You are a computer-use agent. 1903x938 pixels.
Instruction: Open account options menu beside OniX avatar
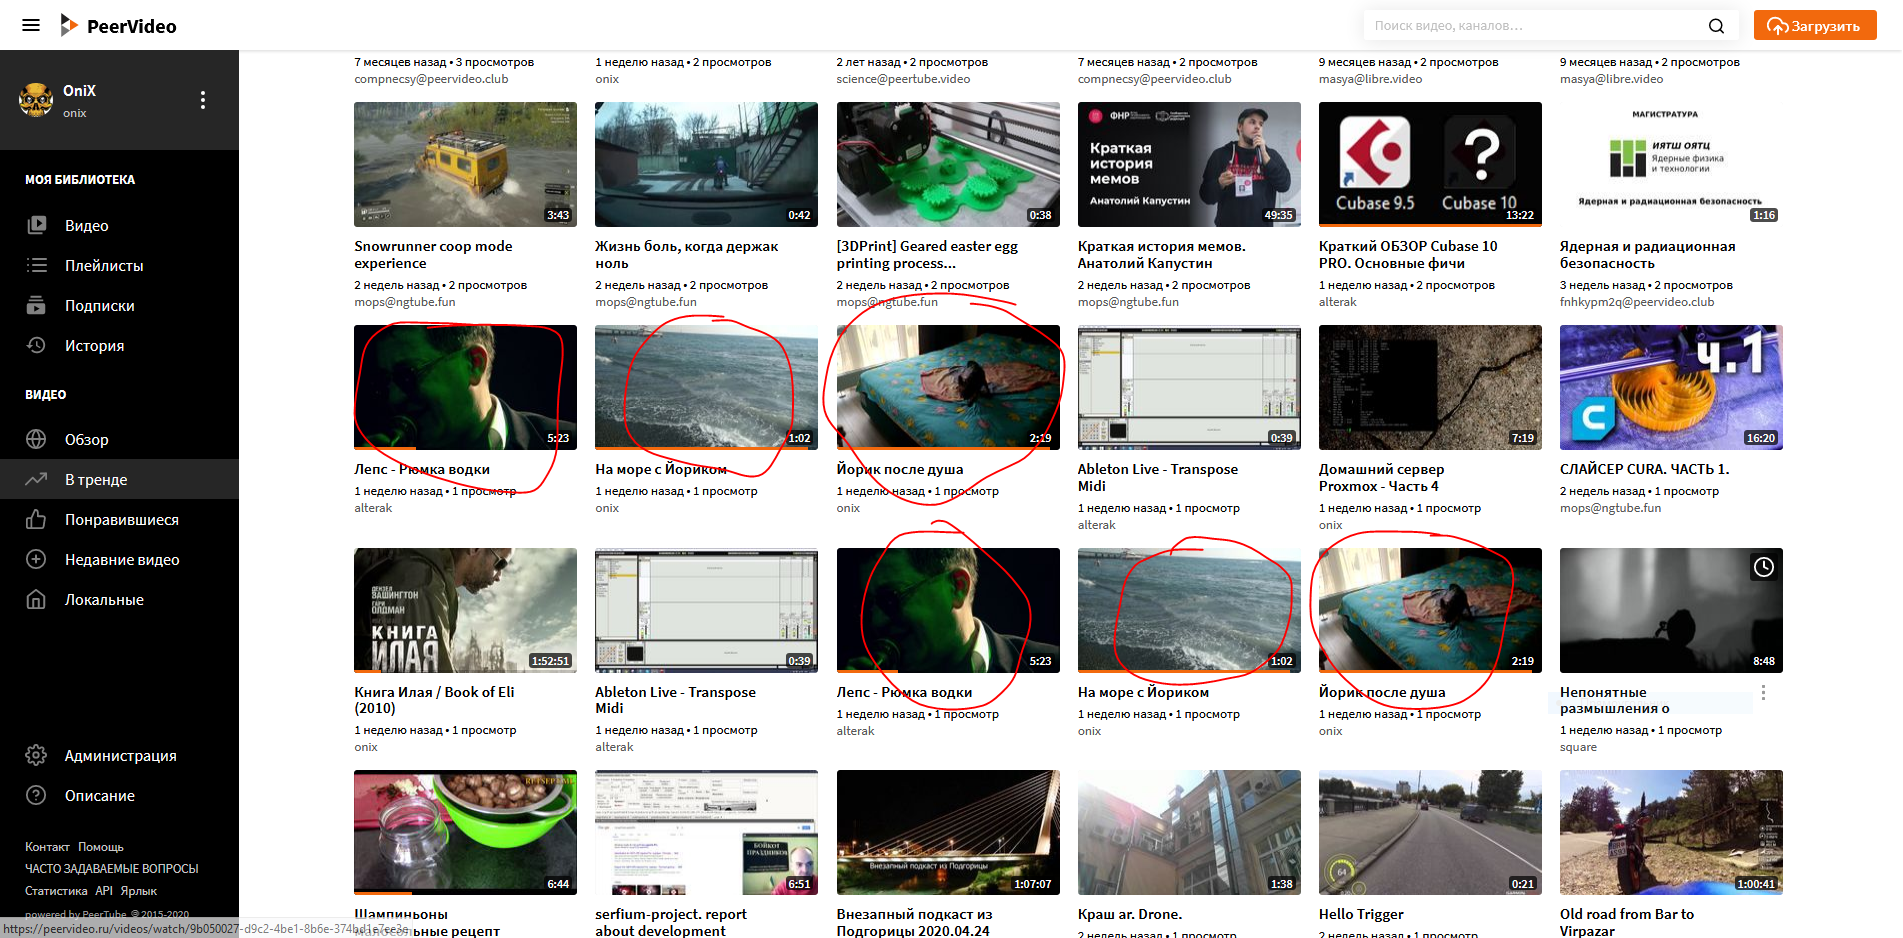203,100
